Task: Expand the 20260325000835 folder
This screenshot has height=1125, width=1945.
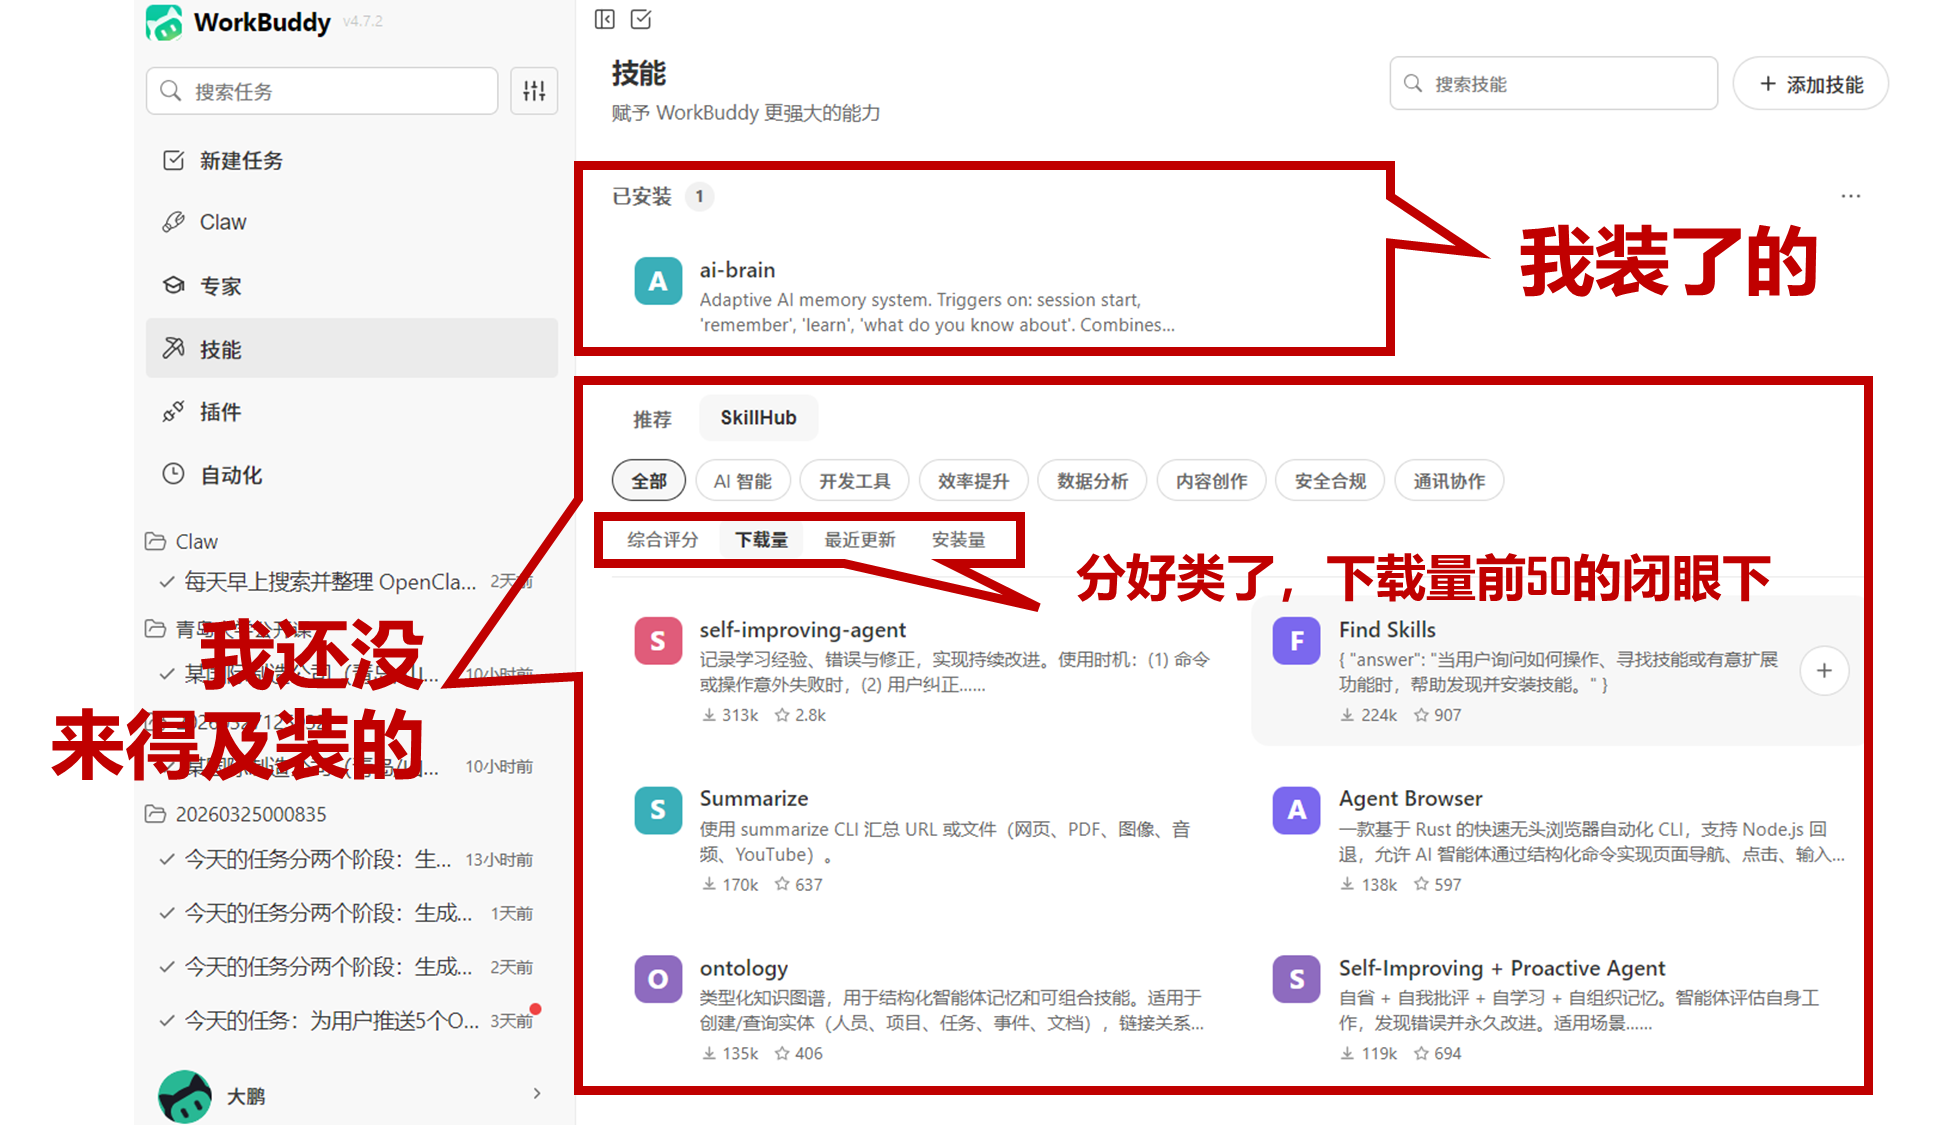Action: 235,814
